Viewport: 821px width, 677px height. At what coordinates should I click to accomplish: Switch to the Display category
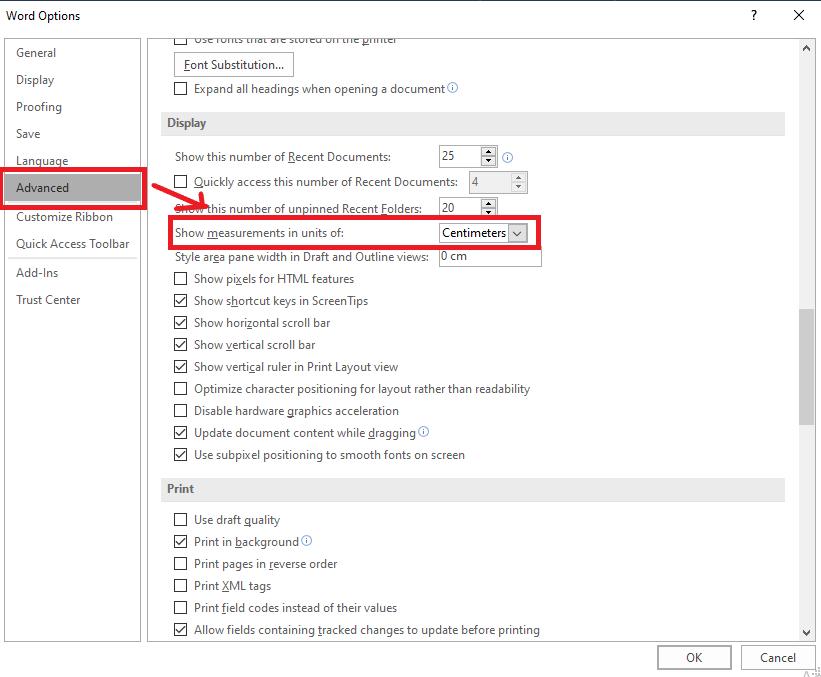coord(35,79)
